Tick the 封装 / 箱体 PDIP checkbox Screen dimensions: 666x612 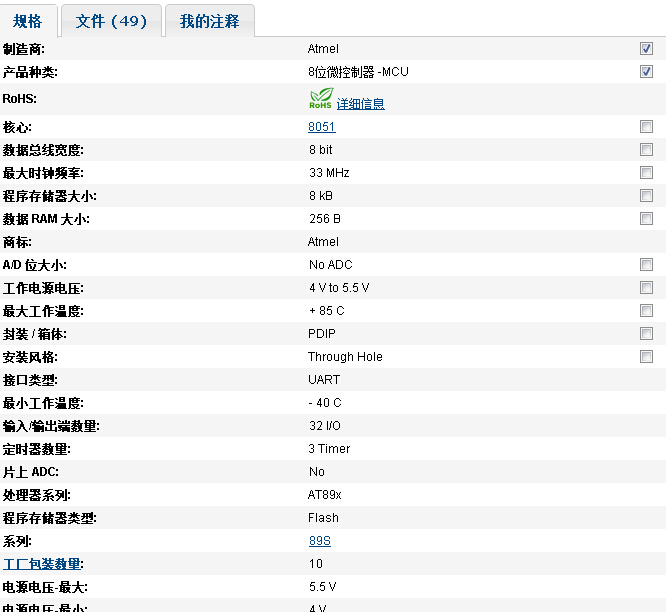click(646, 334)
